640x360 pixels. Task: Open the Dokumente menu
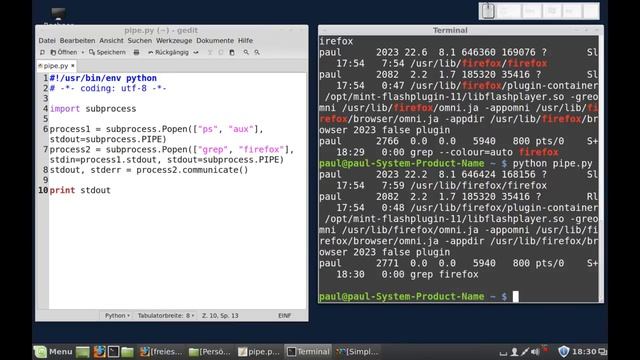215,40
